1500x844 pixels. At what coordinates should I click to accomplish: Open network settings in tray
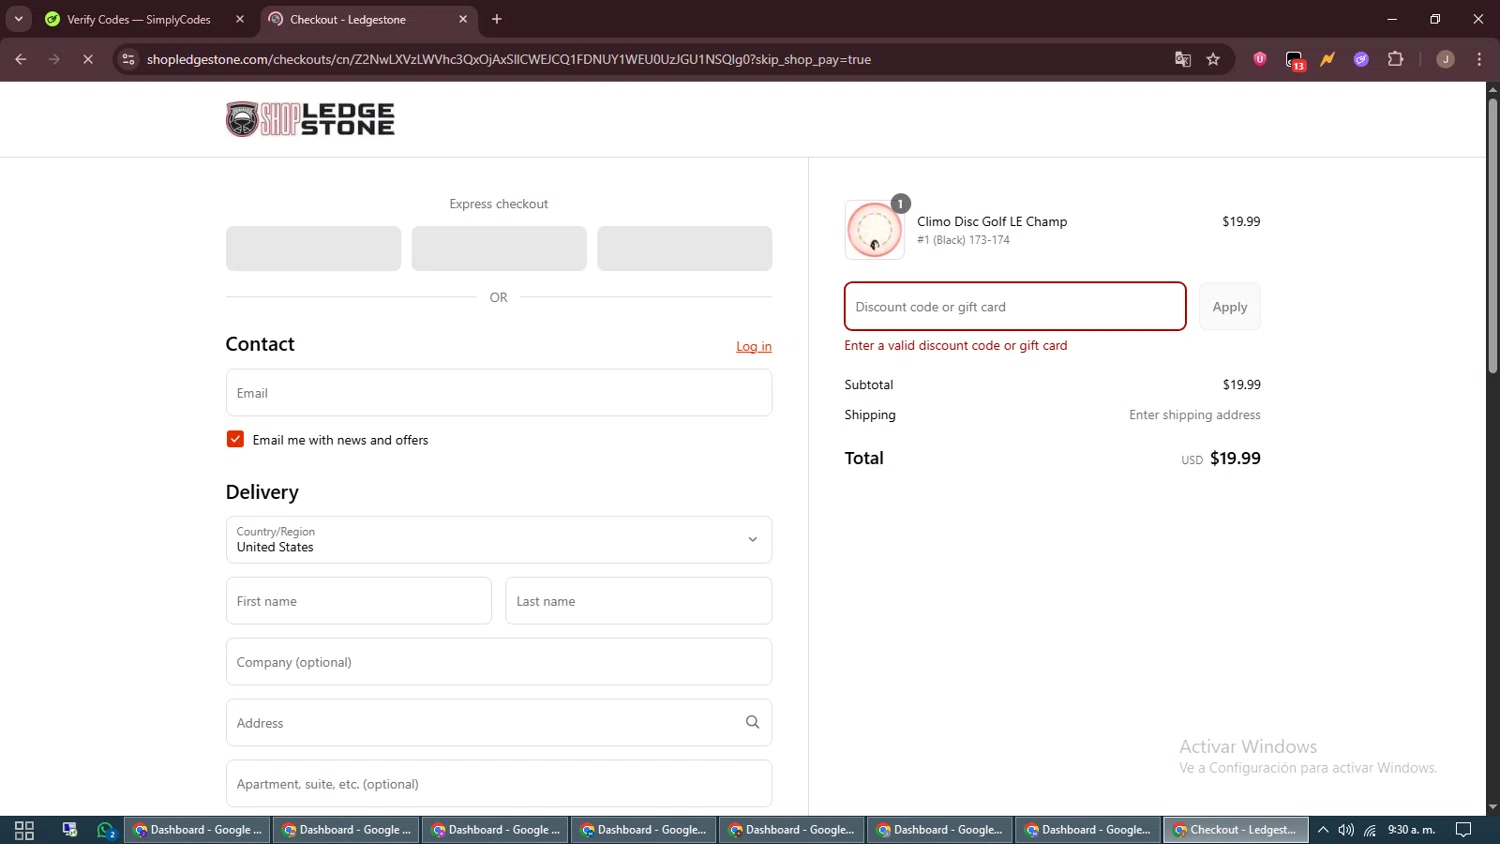tap(1370, 830)
